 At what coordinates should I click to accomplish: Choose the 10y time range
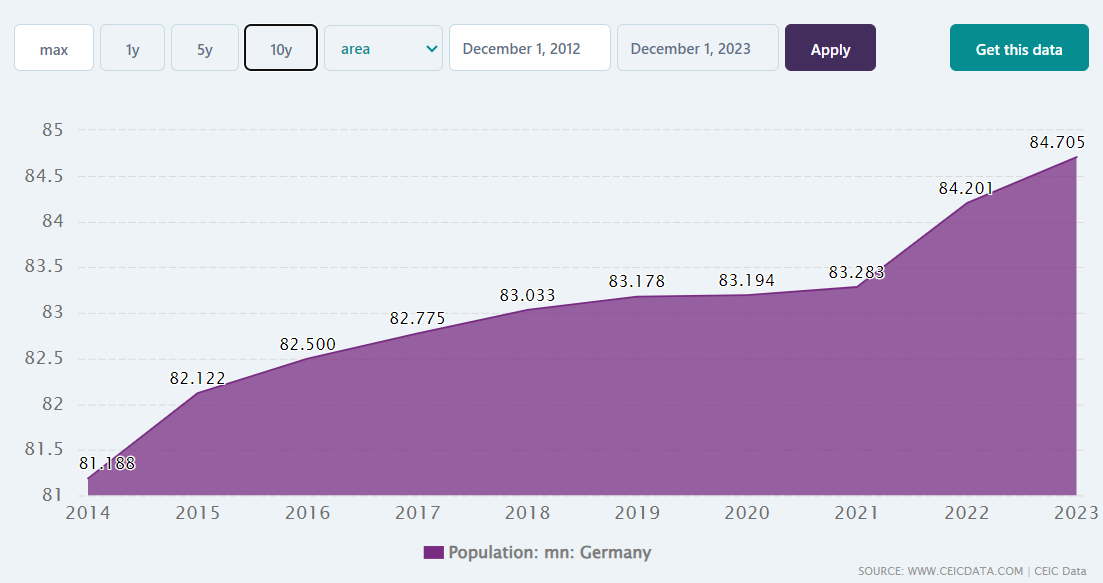pos(281,48)
